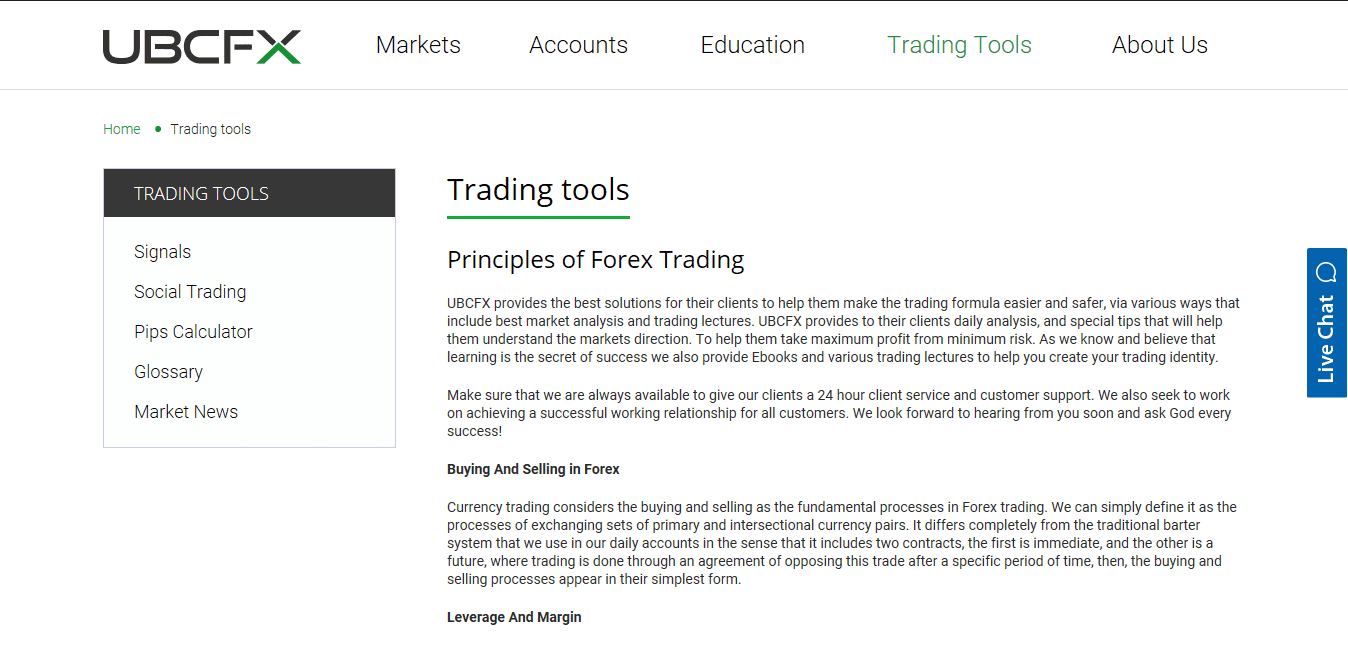Click the UBCFX logo
This screenshot has width=1348, height=647.
click(x=201, y=45)
